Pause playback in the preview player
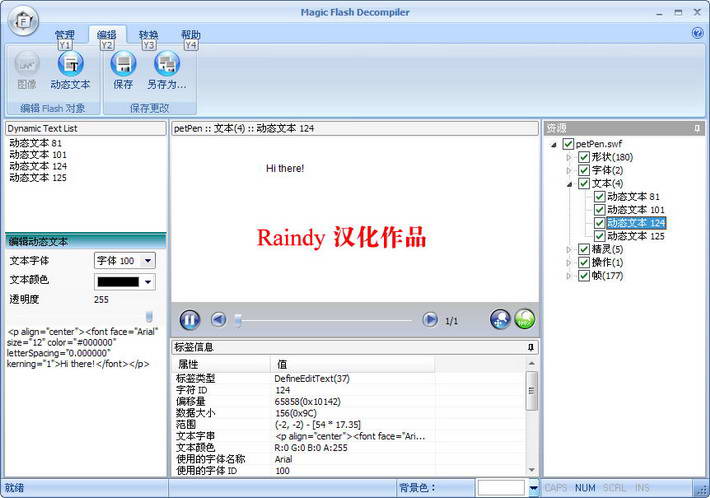710x498 pixels. tap(190, 320)
